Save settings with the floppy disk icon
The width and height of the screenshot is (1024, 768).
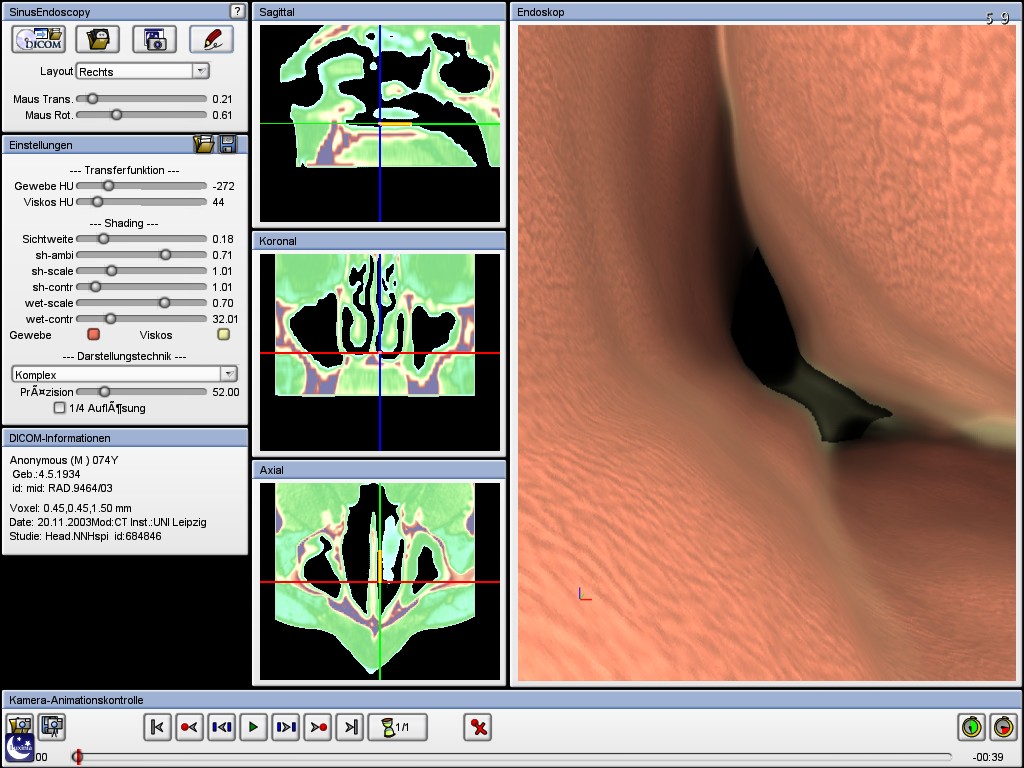[x=228, y=145]
